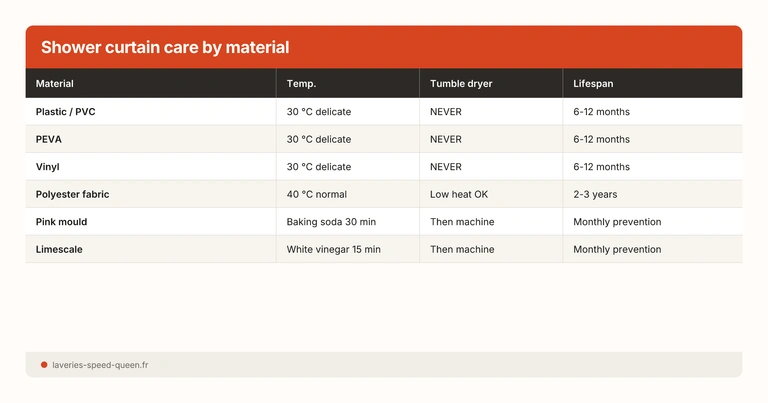Click the Temp. column header

pyautogui.click(x=301, y=84)
